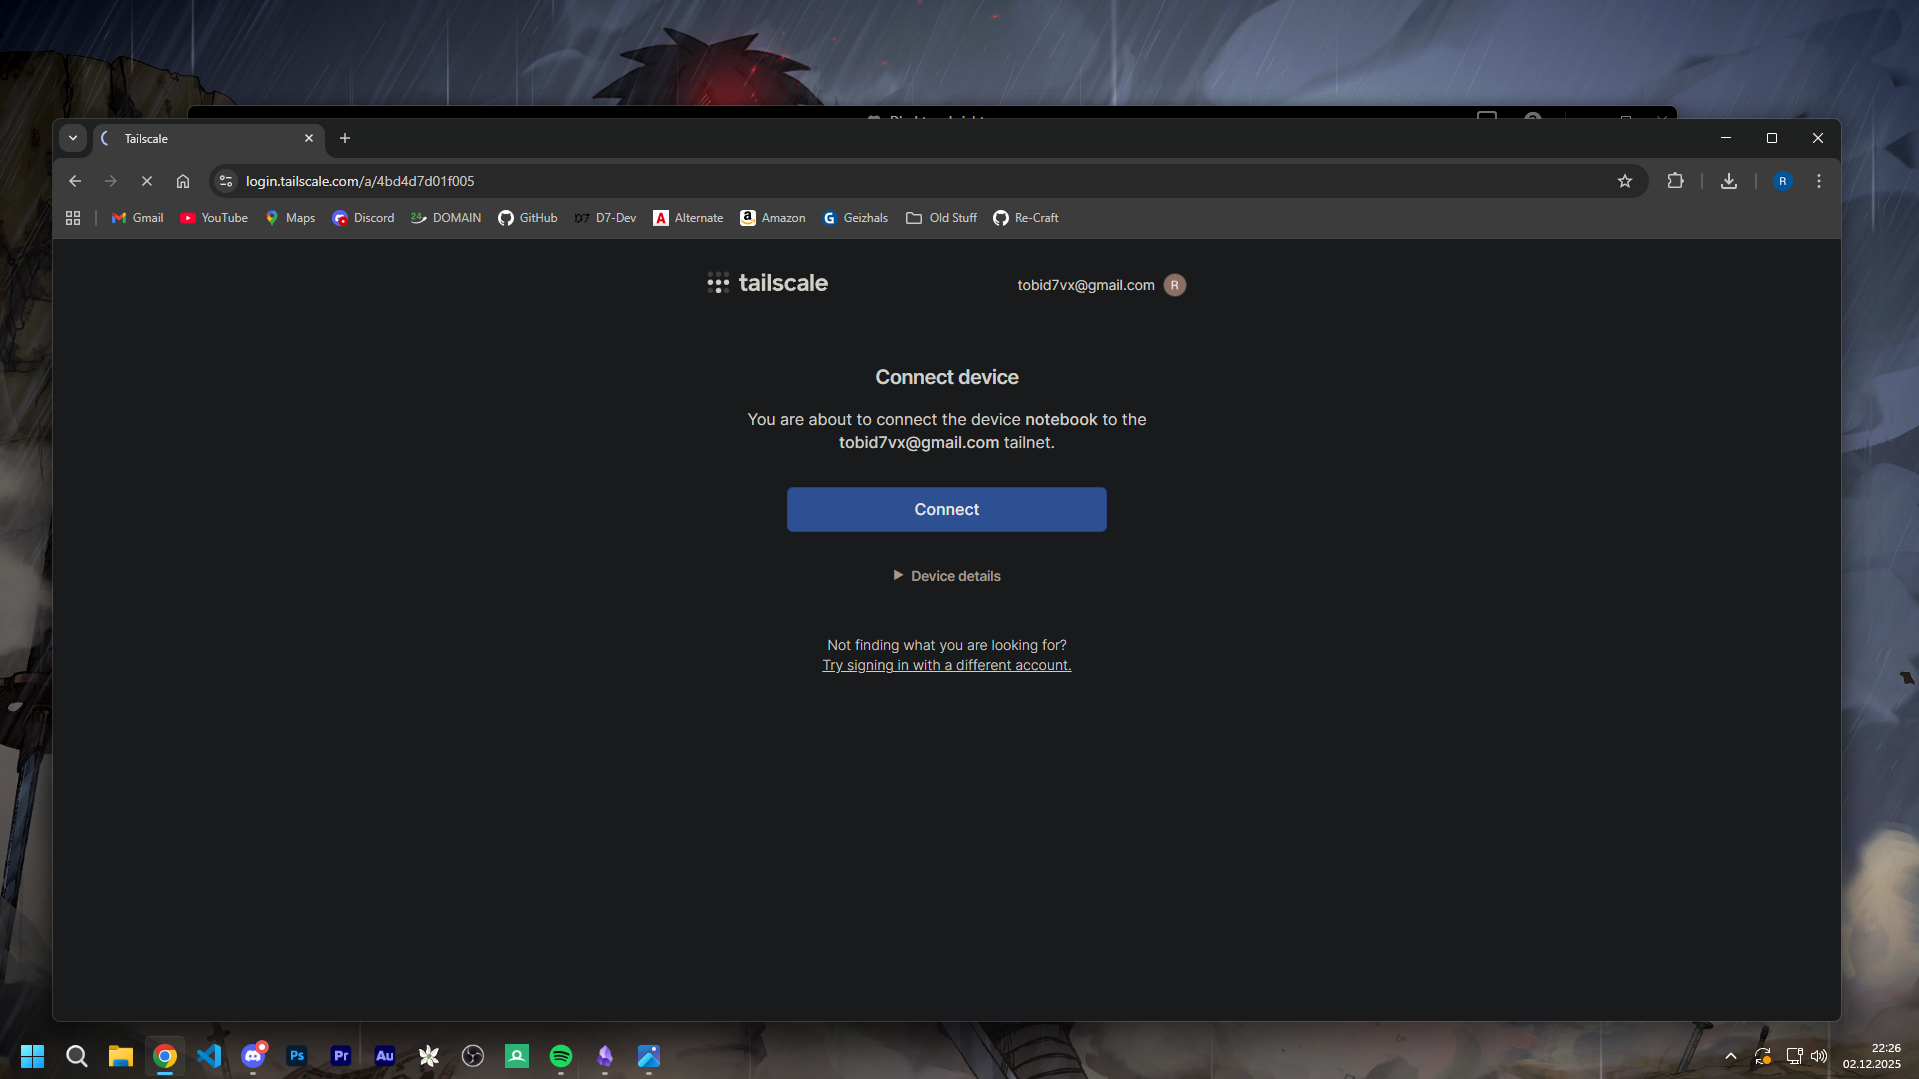Screen dimensions: 1919x1079
Task: Open Chrome's three-dot menu
Action: coord(1818,181)
